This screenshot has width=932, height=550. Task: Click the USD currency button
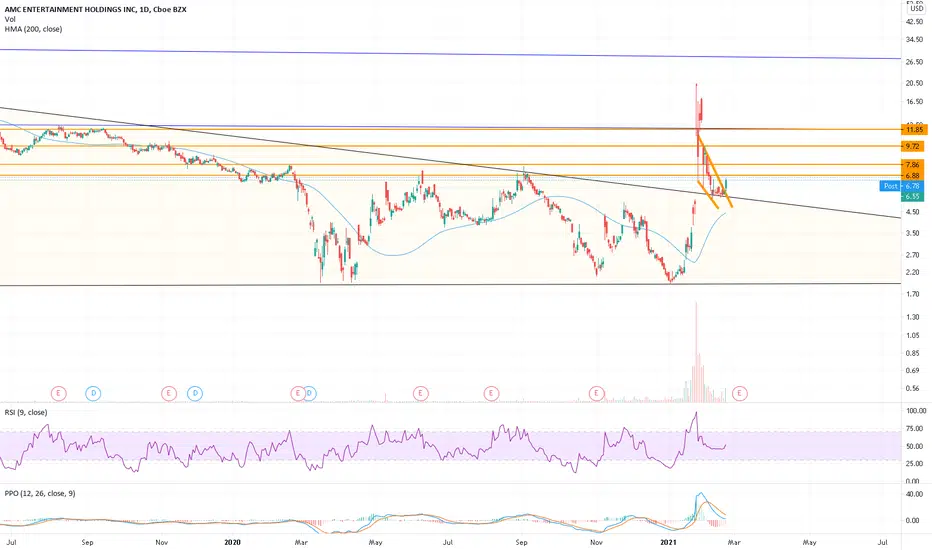point(917,9)
